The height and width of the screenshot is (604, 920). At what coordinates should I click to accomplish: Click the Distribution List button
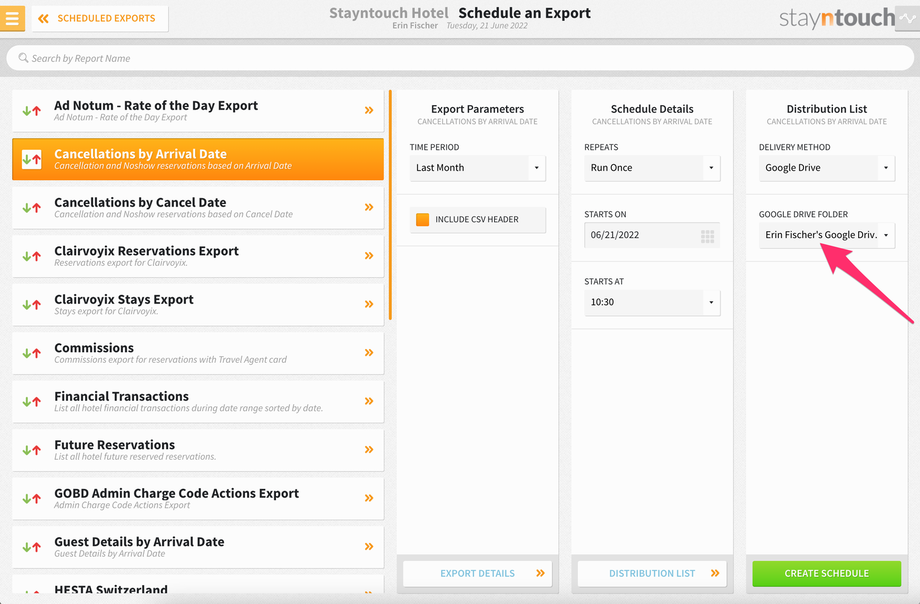pos(652,573)
